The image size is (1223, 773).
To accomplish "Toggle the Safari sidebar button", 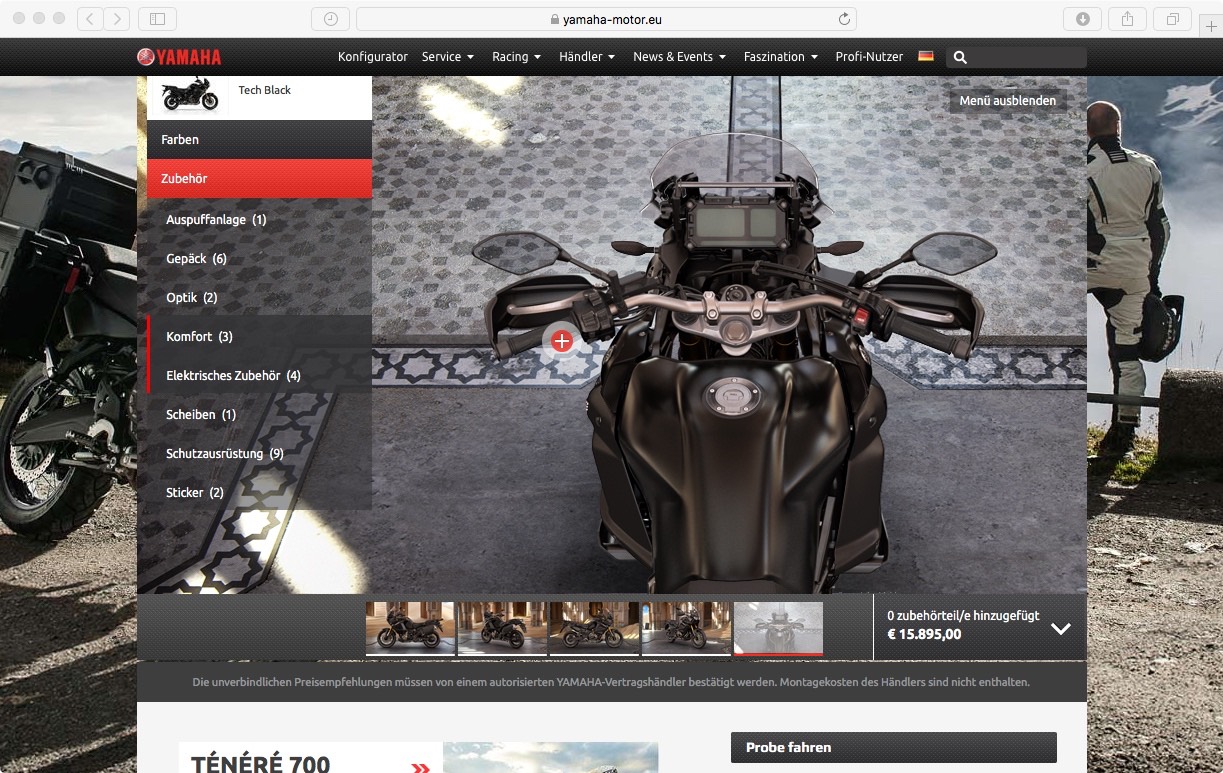I will pos(157,19).
